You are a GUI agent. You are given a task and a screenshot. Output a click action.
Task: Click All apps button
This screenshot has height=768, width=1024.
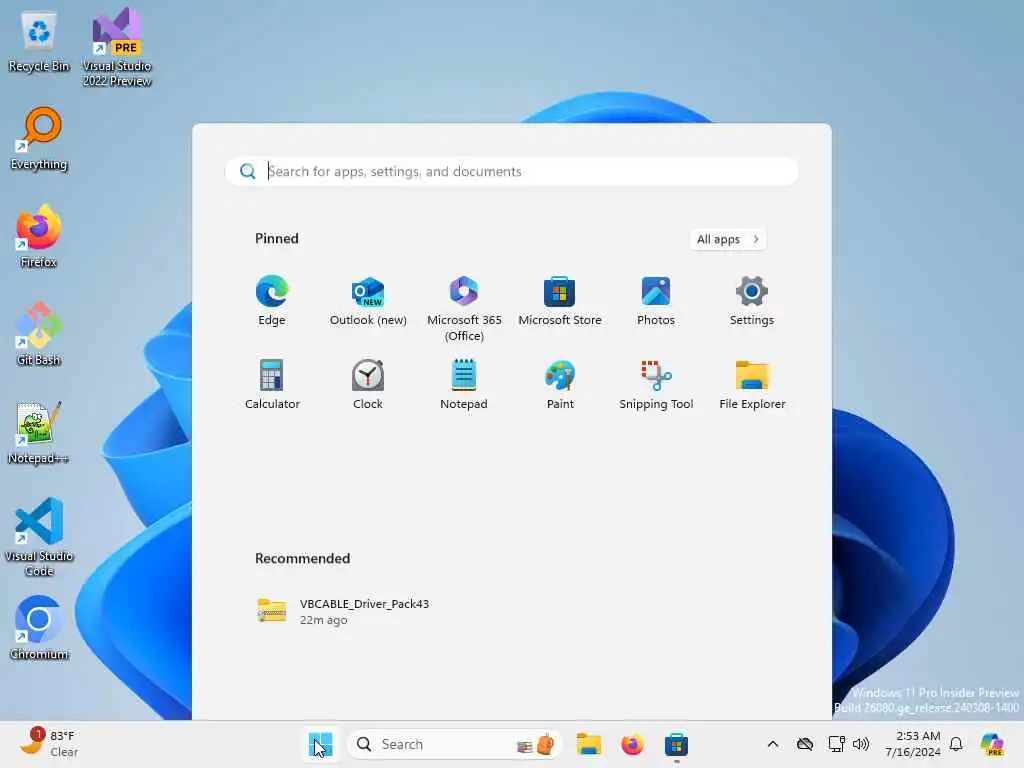point(728,239)
